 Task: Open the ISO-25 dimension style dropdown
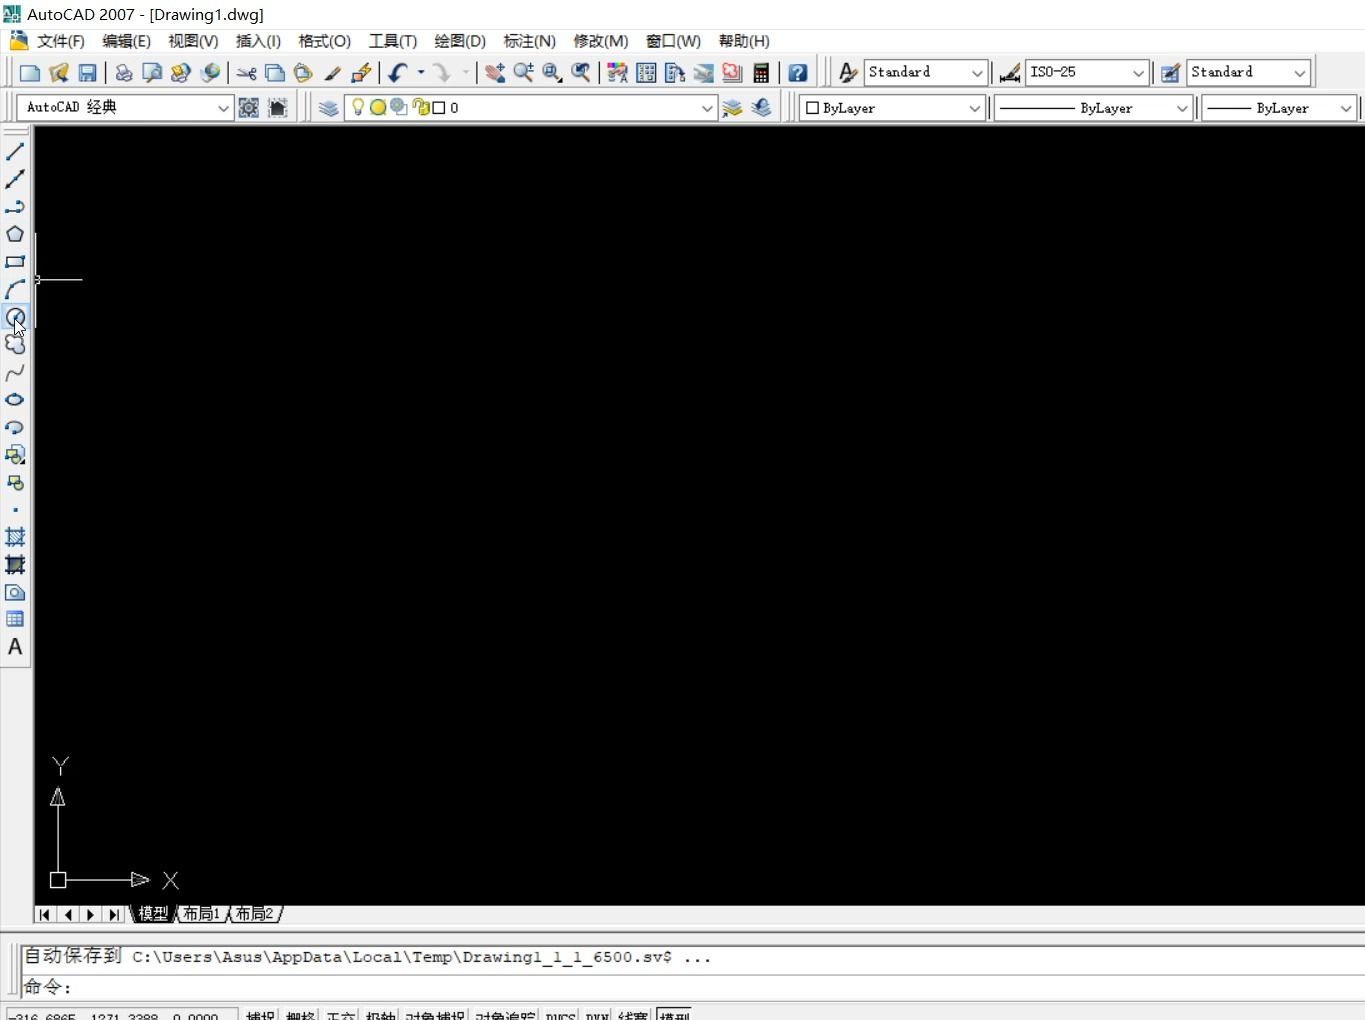(1139, 72)
